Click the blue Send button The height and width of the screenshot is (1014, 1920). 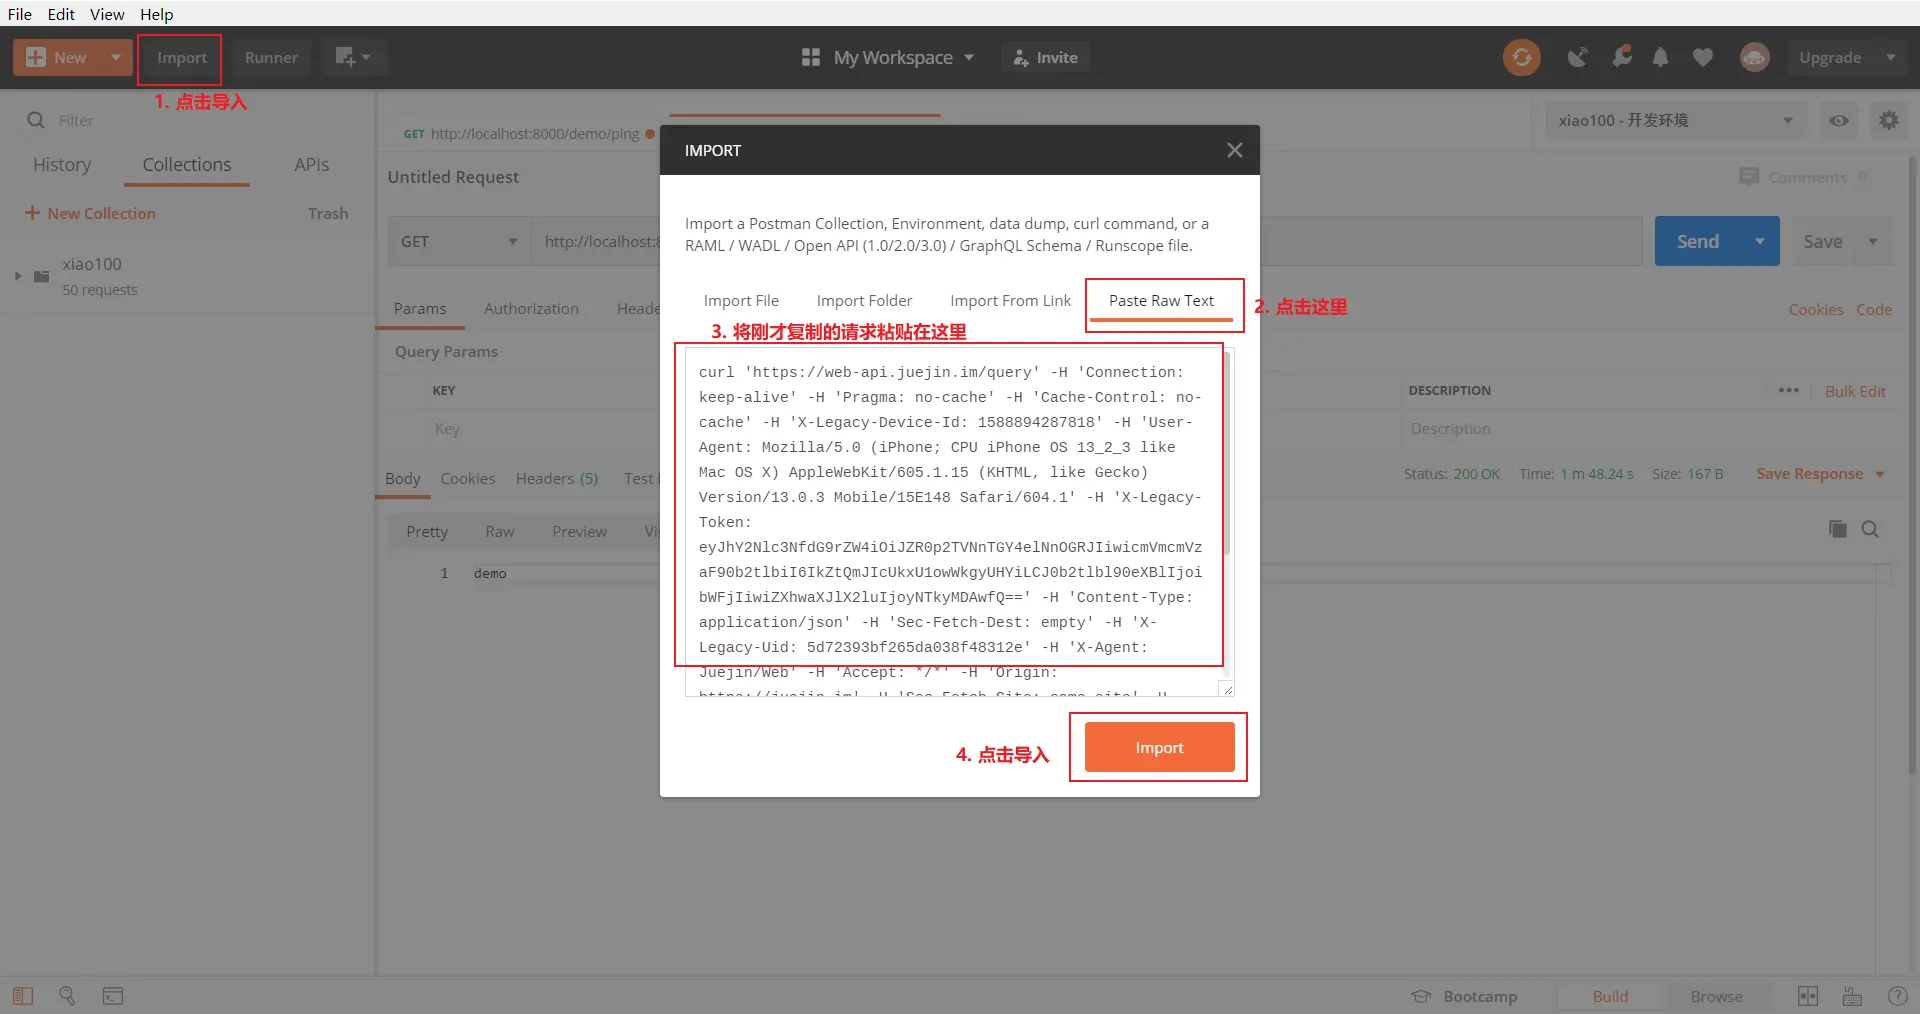[x=1698, y=241]
